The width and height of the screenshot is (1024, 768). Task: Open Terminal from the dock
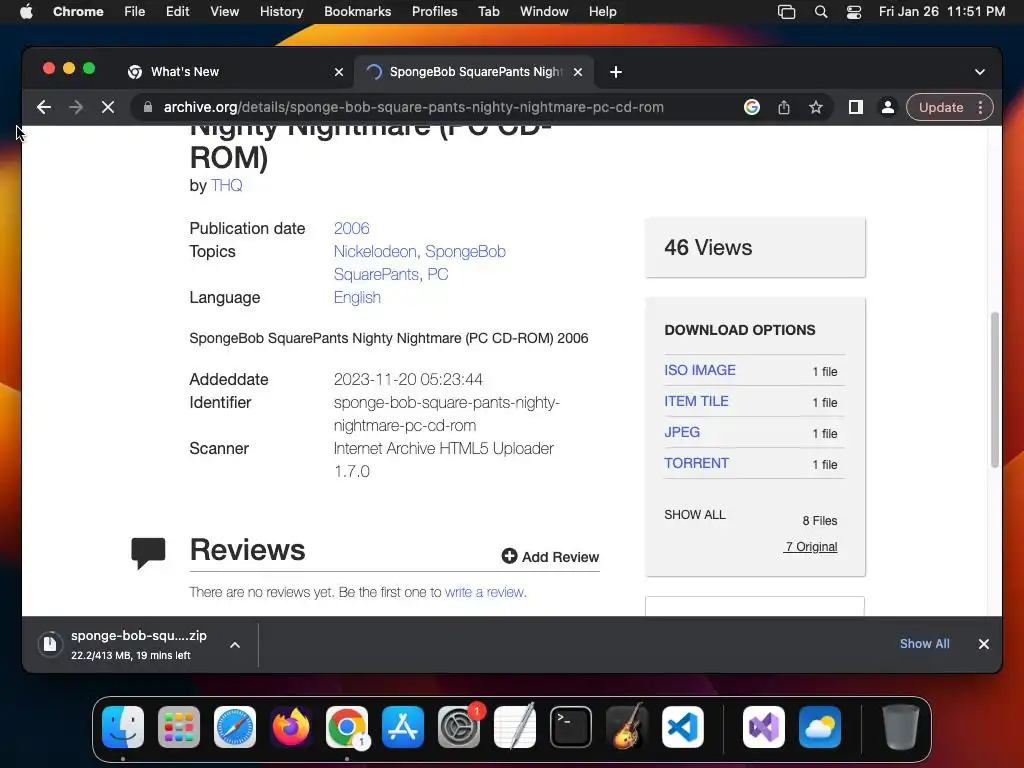coord(571,727)
